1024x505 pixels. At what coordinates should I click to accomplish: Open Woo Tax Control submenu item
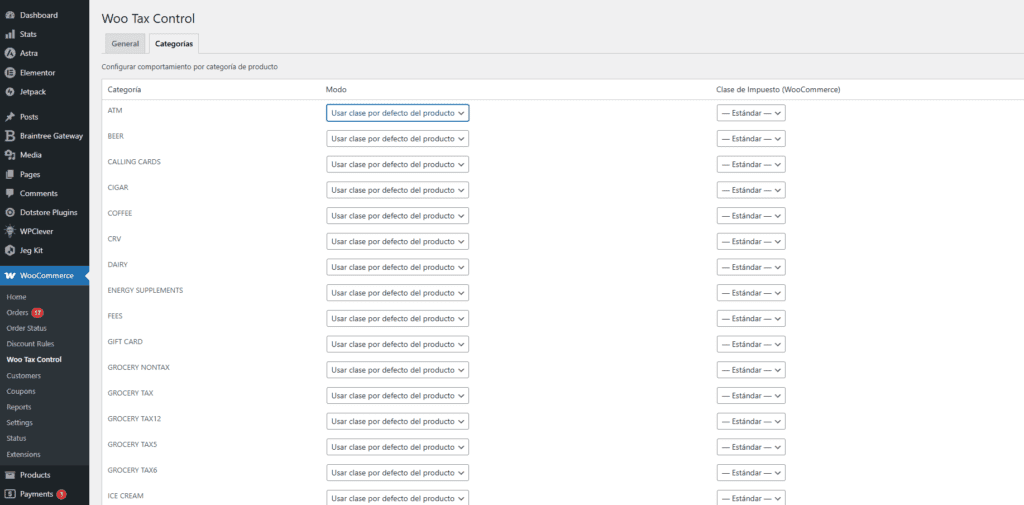[x=34, y=359]
